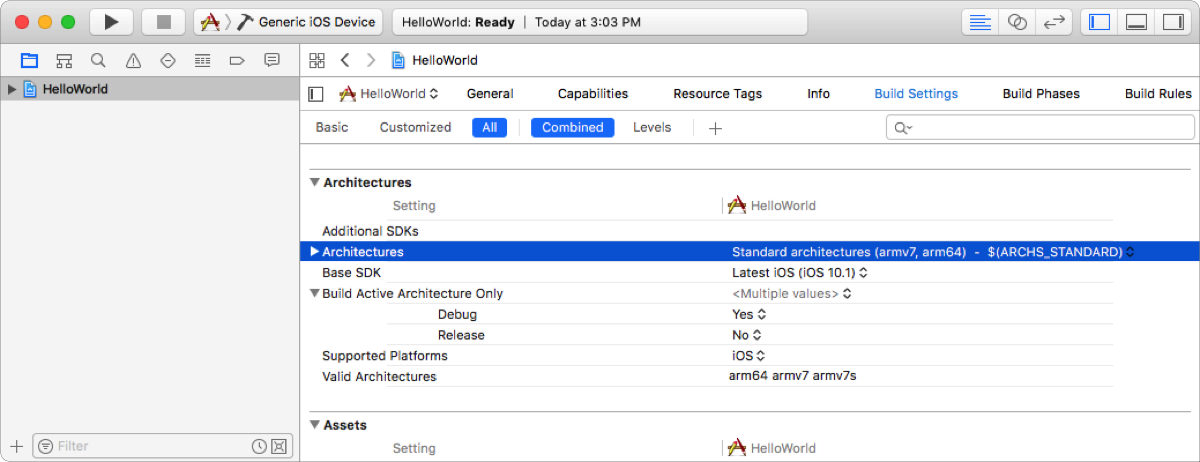
Task: Select the Basic settings filter
Action: 332,128
